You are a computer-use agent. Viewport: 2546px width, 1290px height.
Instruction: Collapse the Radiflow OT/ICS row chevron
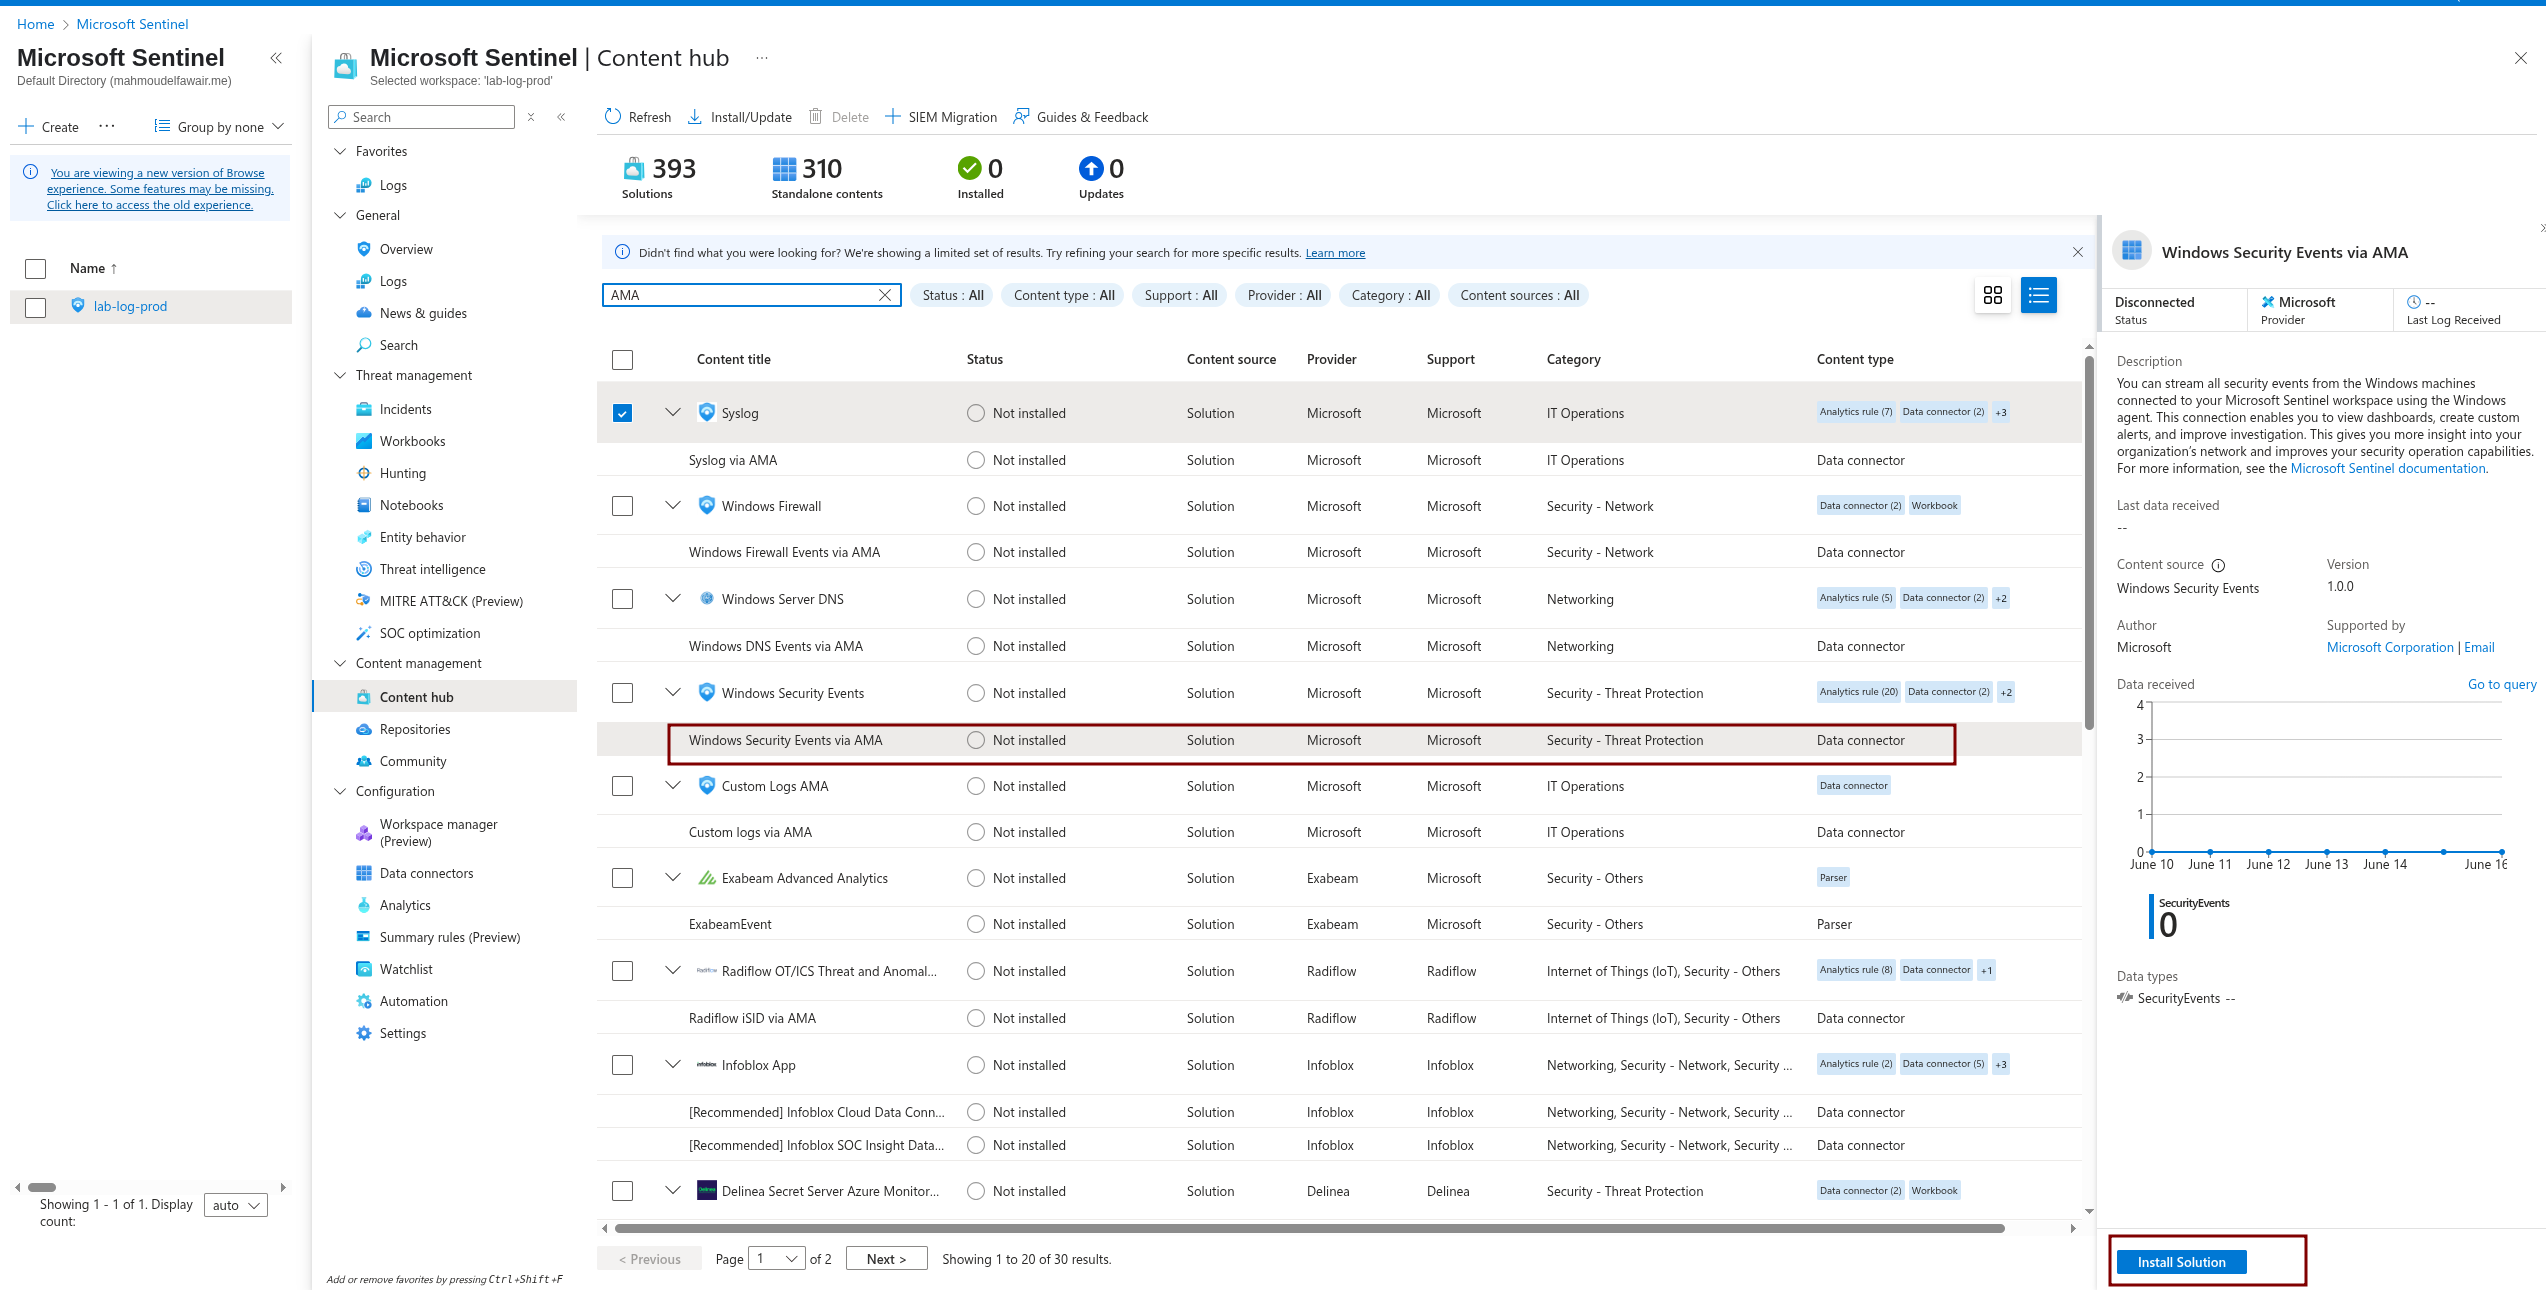click(x=673, y=971)
